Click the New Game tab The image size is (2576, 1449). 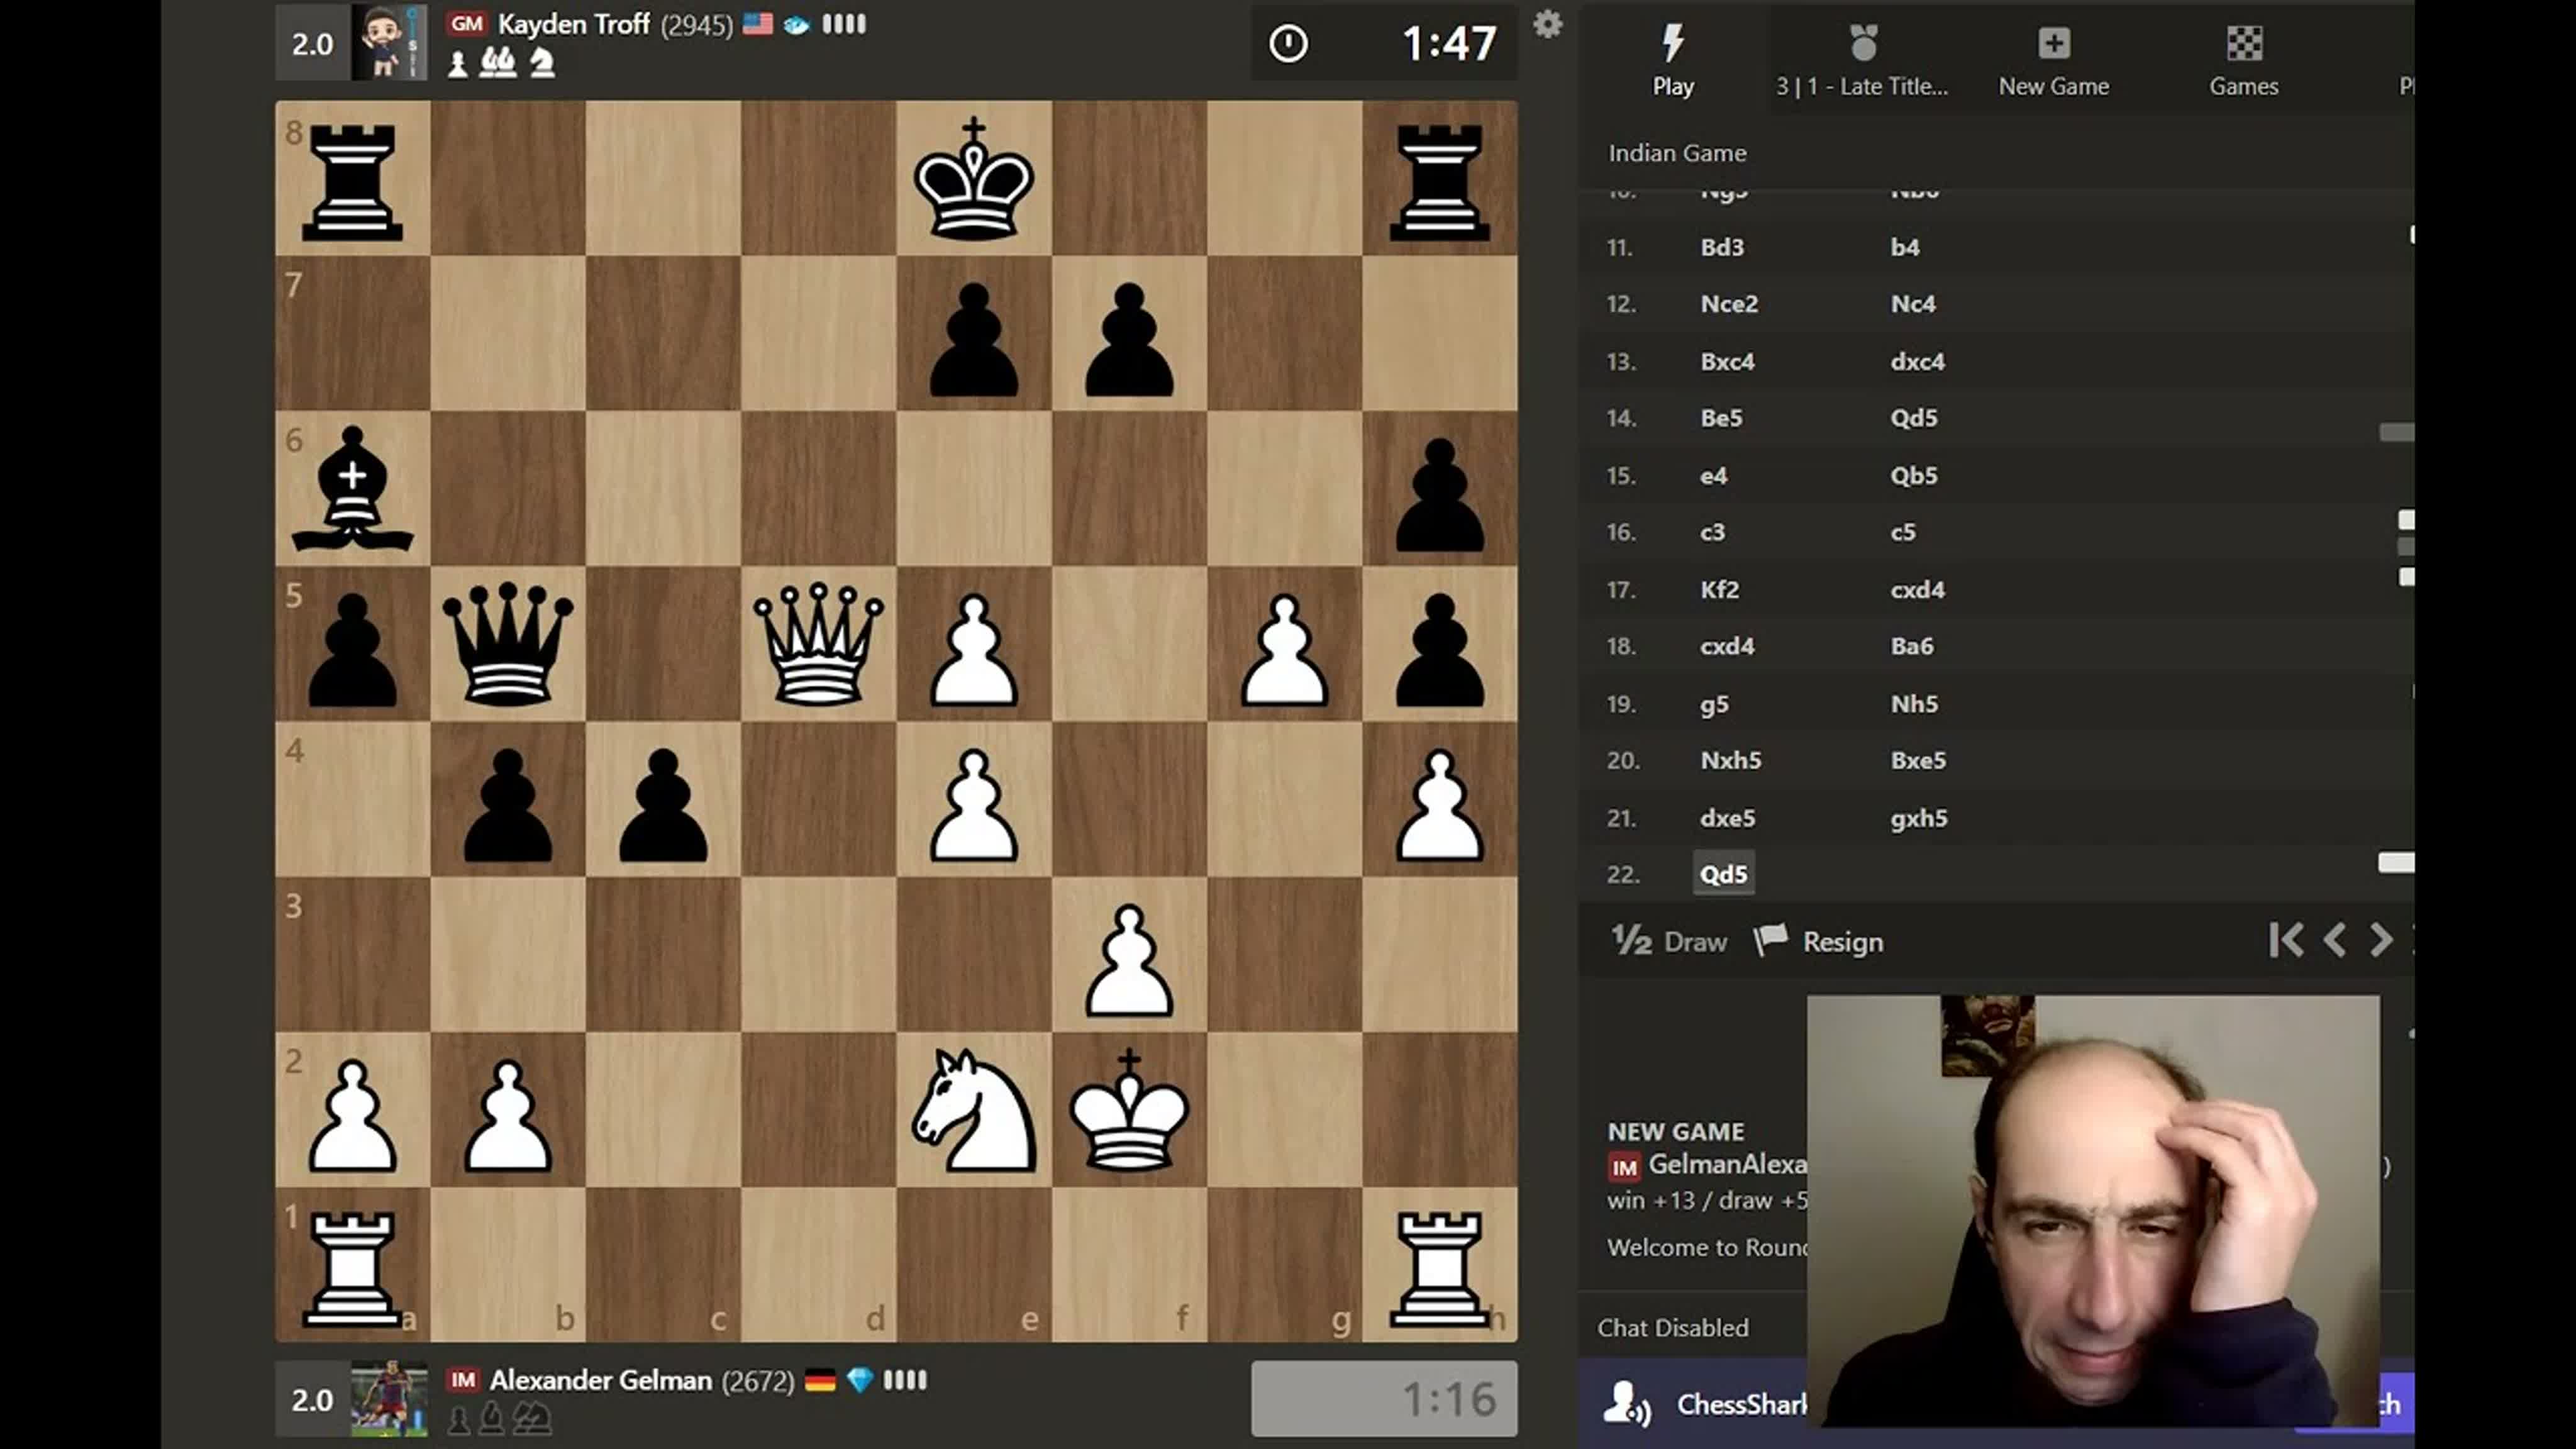2054,60
